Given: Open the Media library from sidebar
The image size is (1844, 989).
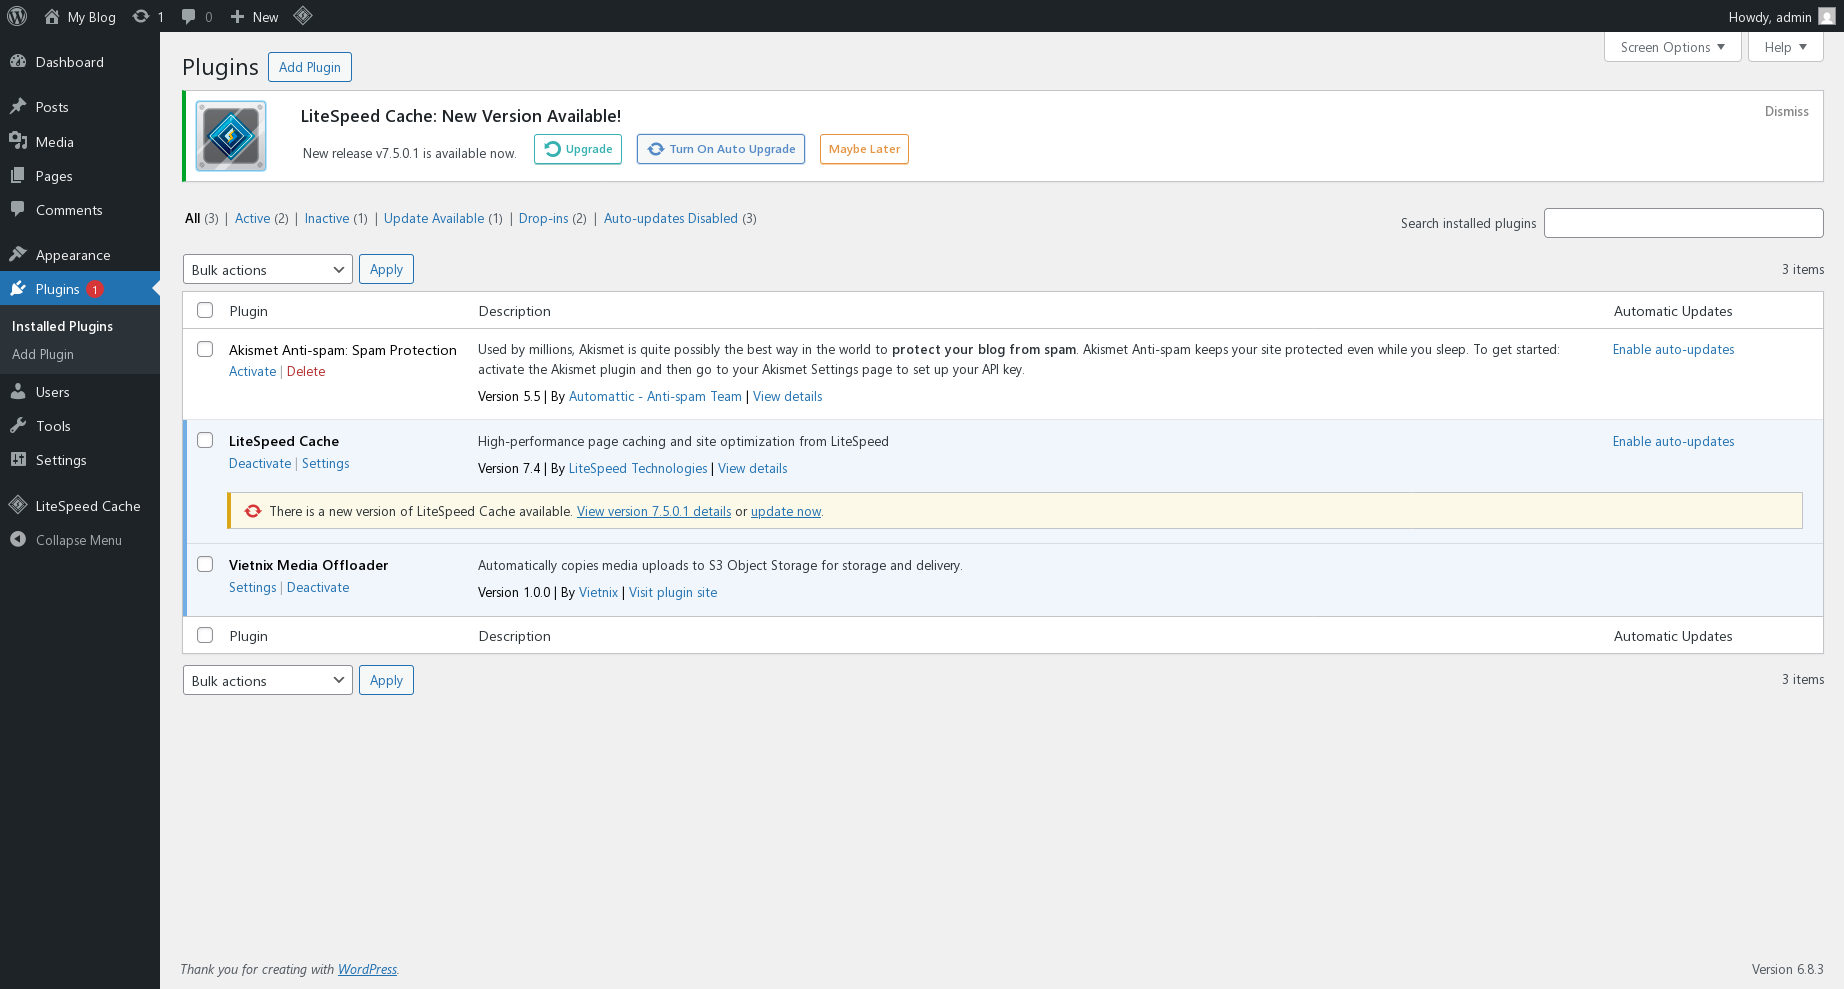Looking at the screenshot, I should tap(53, 141).
